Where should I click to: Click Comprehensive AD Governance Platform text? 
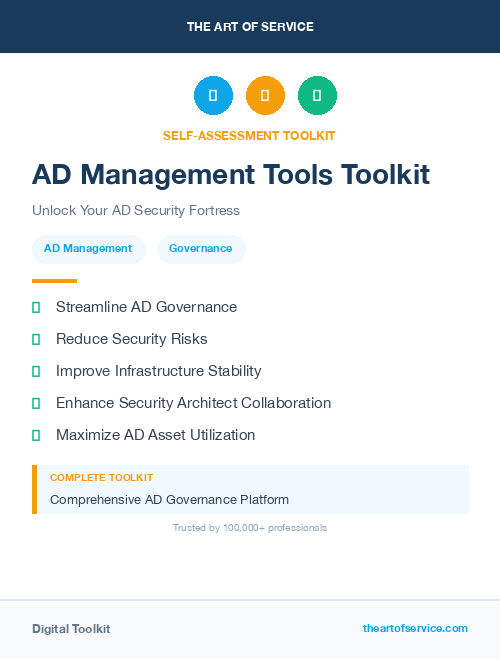point(169,500)
